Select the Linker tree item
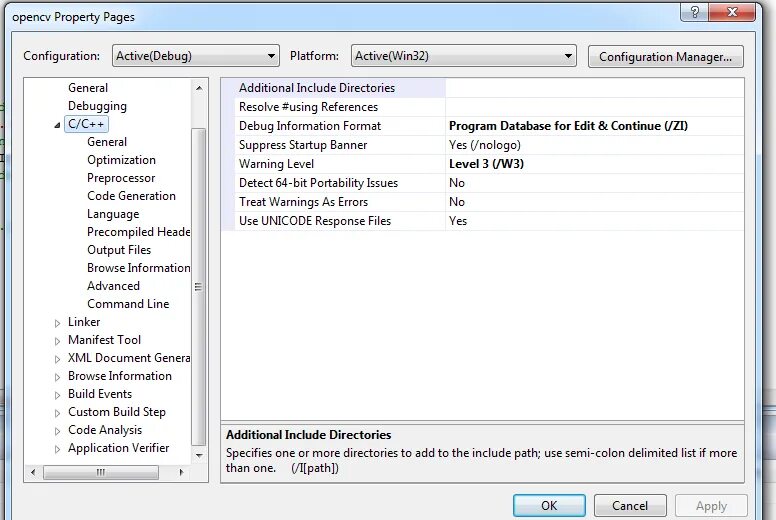The height and width of the screenshot is (520, 776). (x=84, y=322)
